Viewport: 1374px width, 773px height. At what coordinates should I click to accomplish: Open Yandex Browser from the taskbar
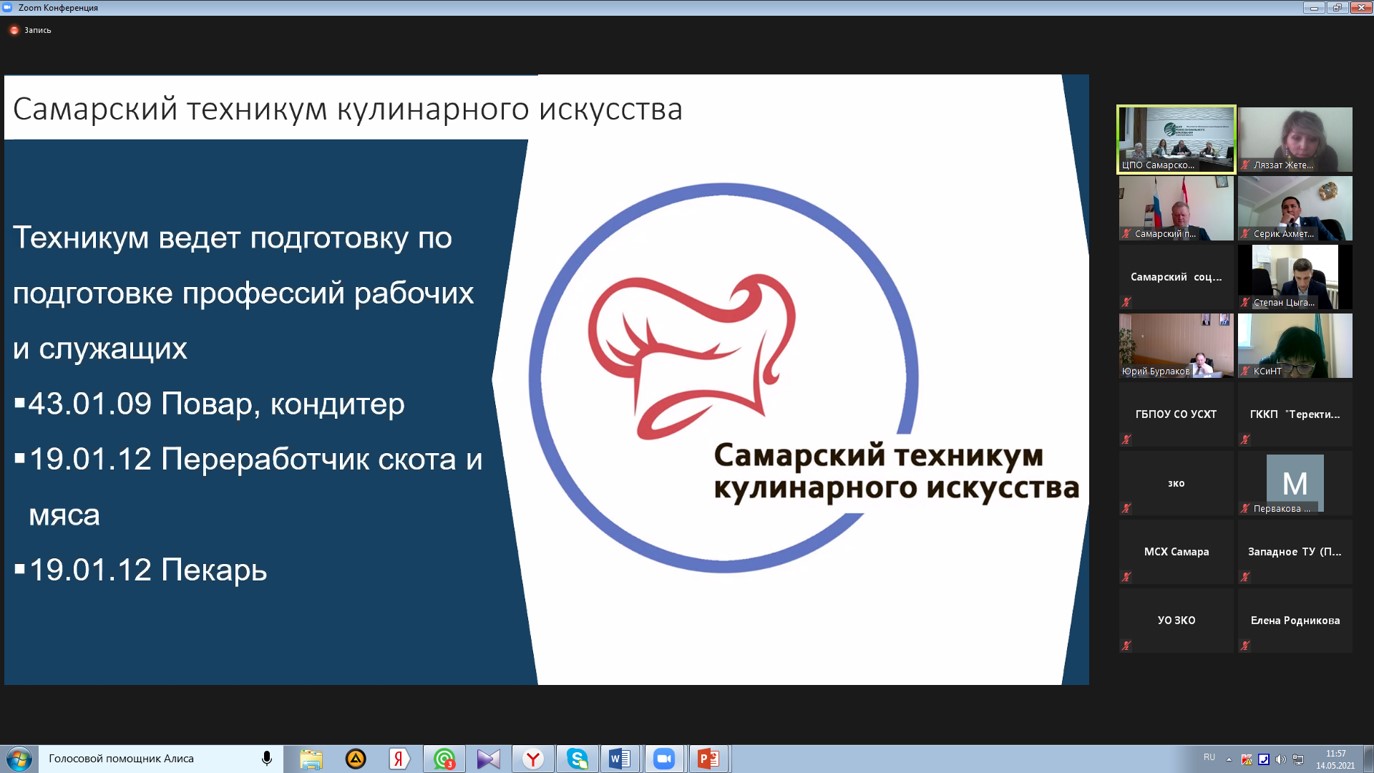[533, 759]
